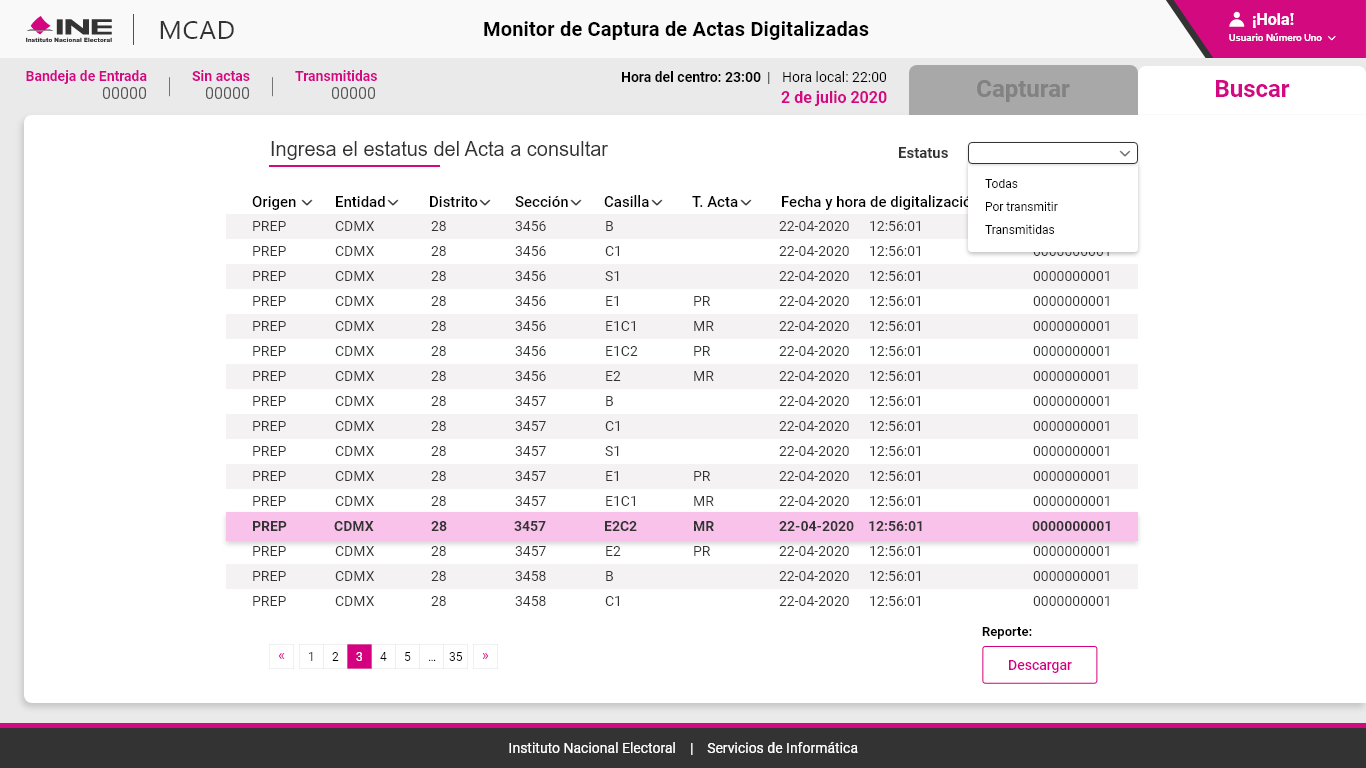Download the report with Descargar
This screenshot has width=1366, height=768.
1039,665
